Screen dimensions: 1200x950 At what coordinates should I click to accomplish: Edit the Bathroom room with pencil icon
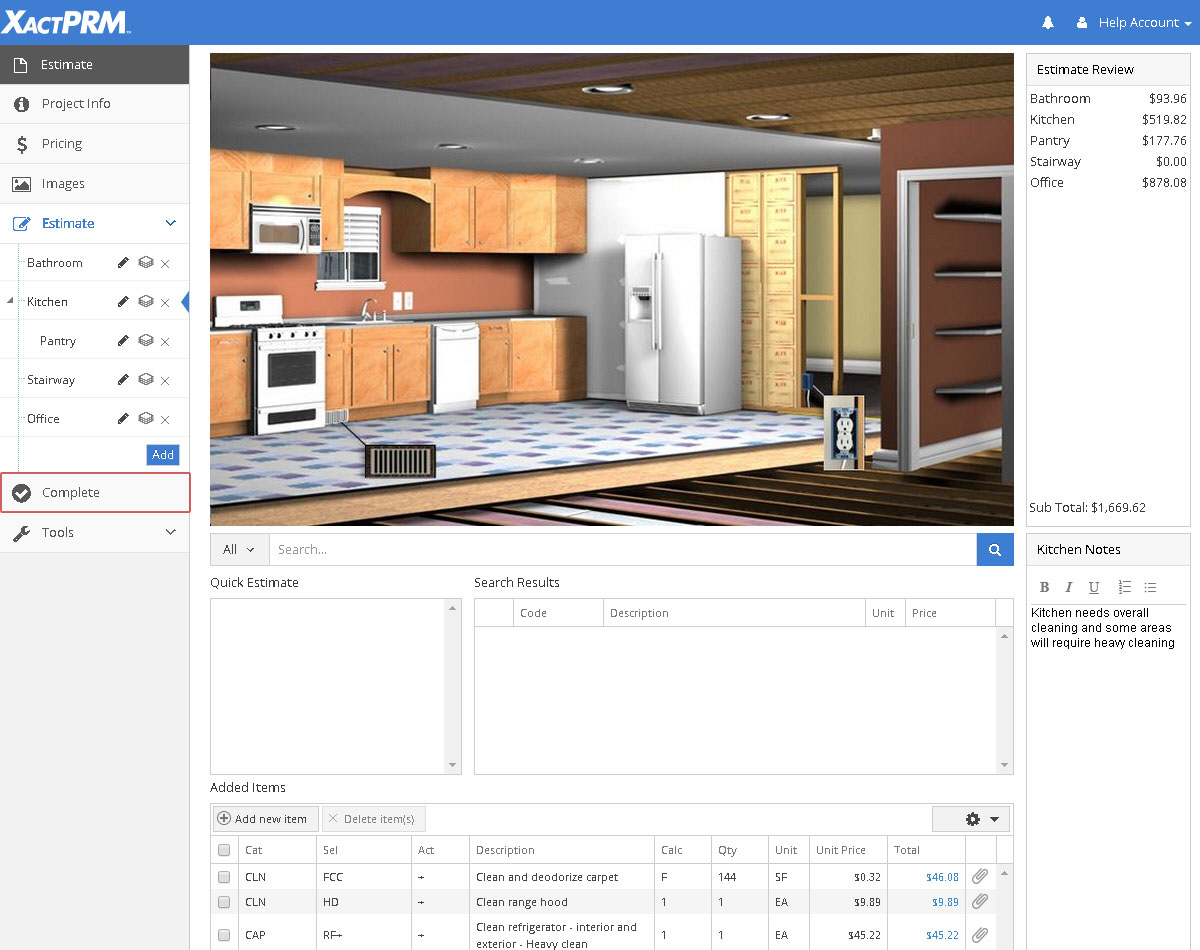pyautogui.click(x=123, y=263)
